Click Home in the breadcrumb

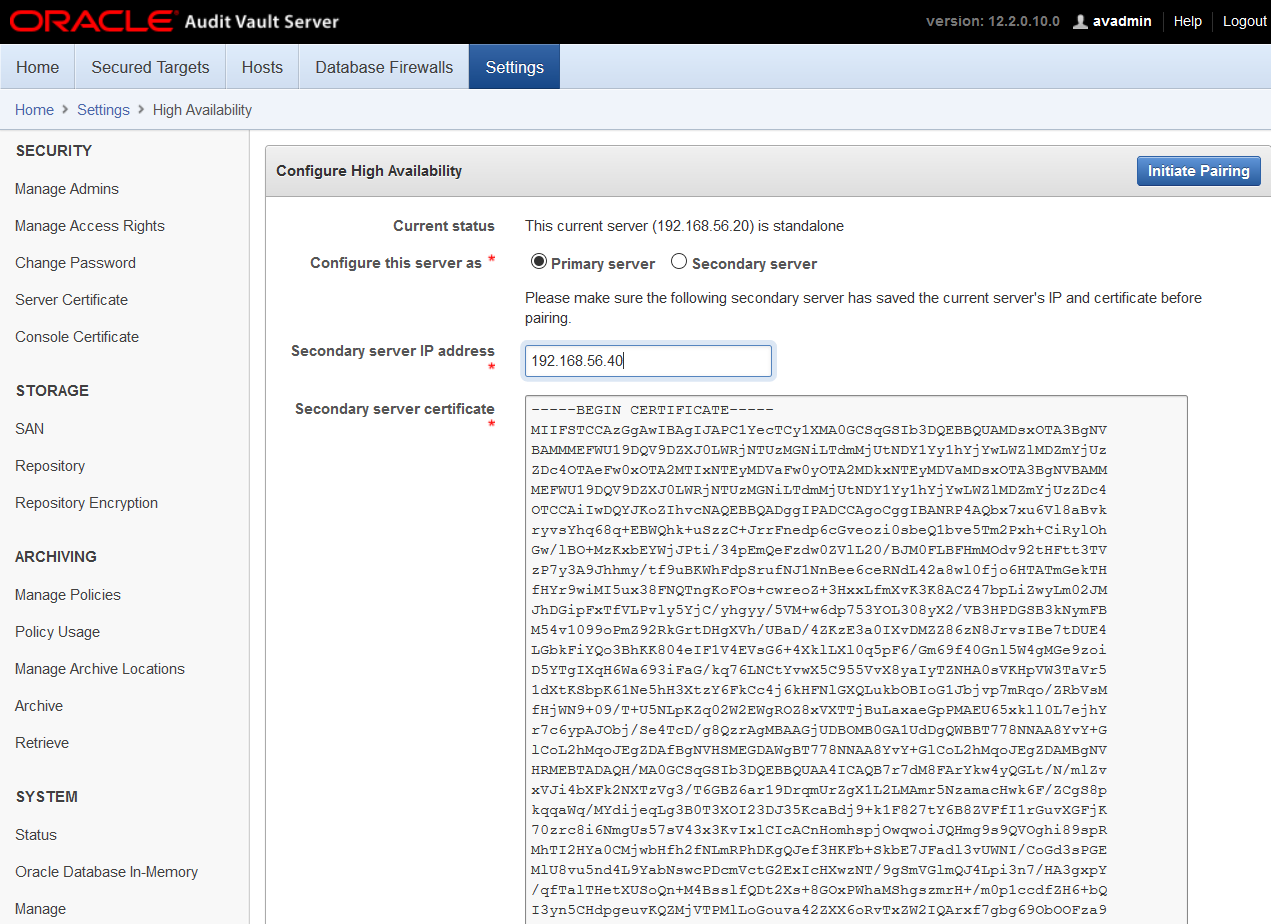click(x=34, y=110)
